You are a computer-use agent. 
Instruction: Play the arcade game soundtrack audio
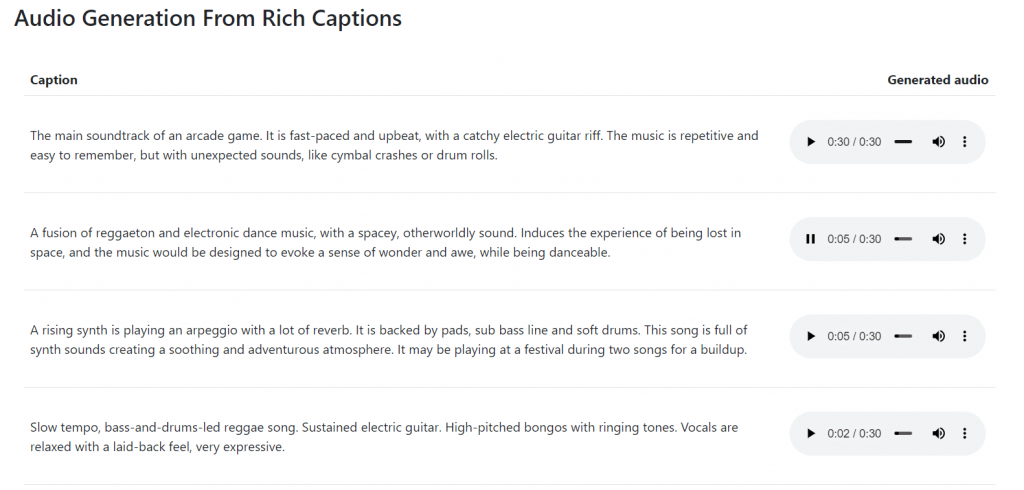[810, 142]
